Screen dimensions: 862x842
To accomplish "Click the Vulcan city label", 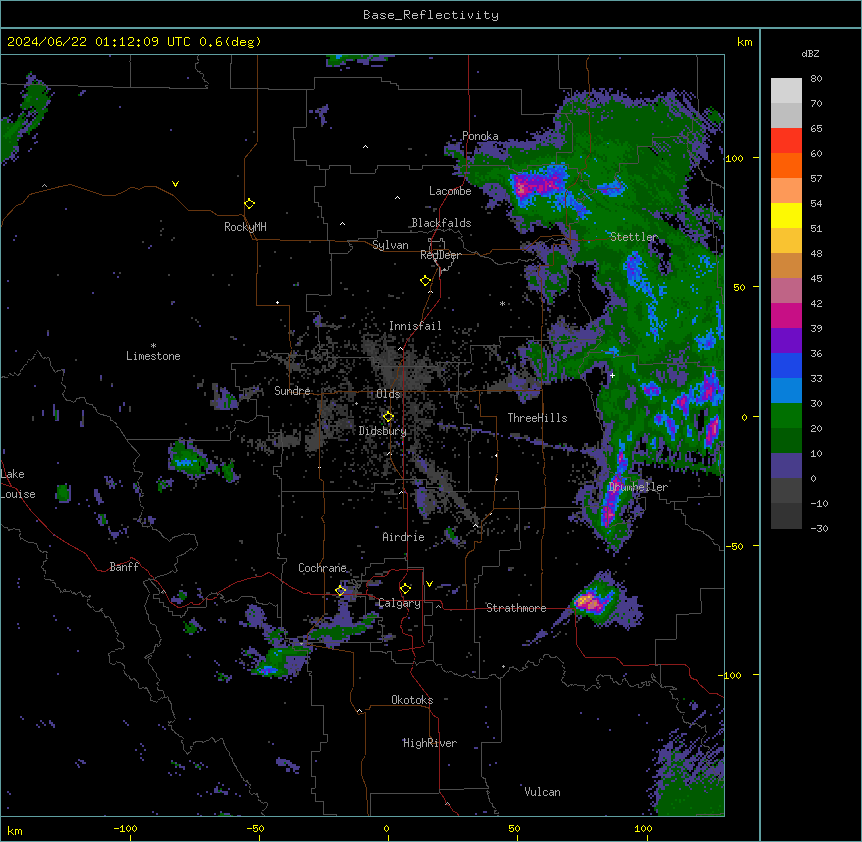I will pos(542,792).
